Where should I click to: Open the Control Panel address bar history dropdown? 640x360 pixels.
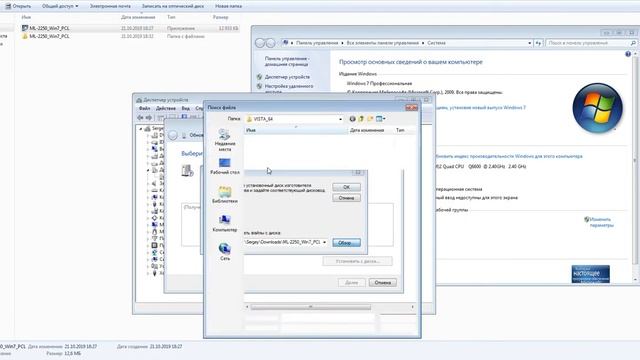[x=529, y=43]
